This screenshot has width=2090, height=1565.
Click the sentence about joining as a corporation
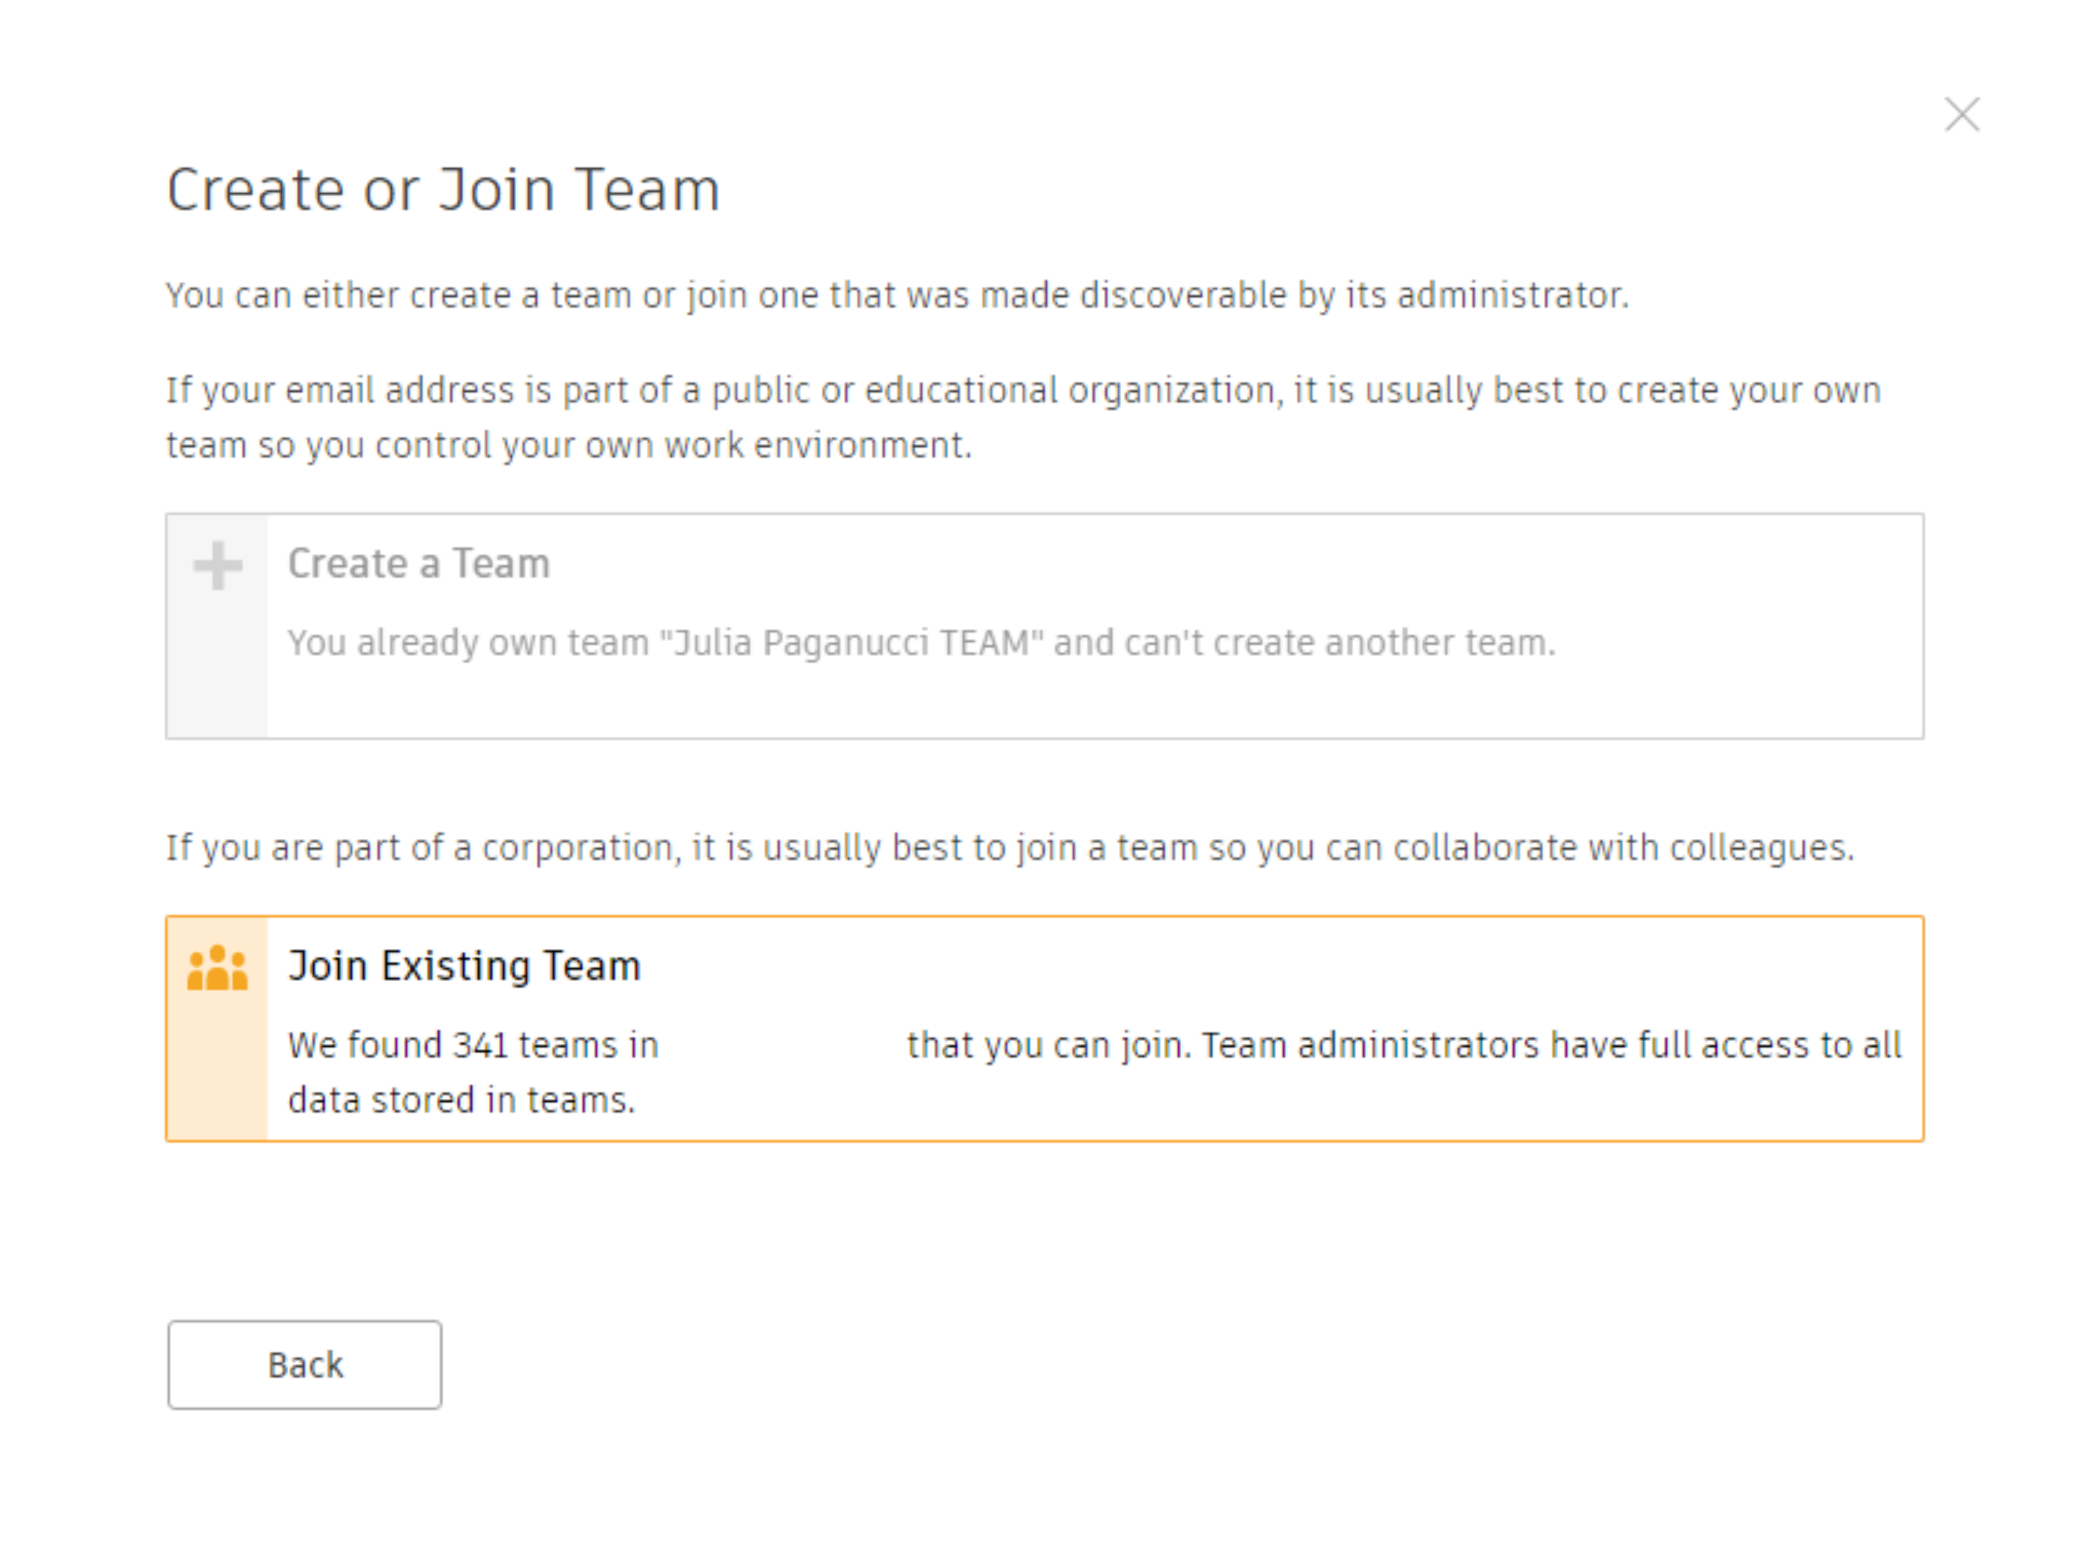pyautogui.click(x=1010, y=848)
